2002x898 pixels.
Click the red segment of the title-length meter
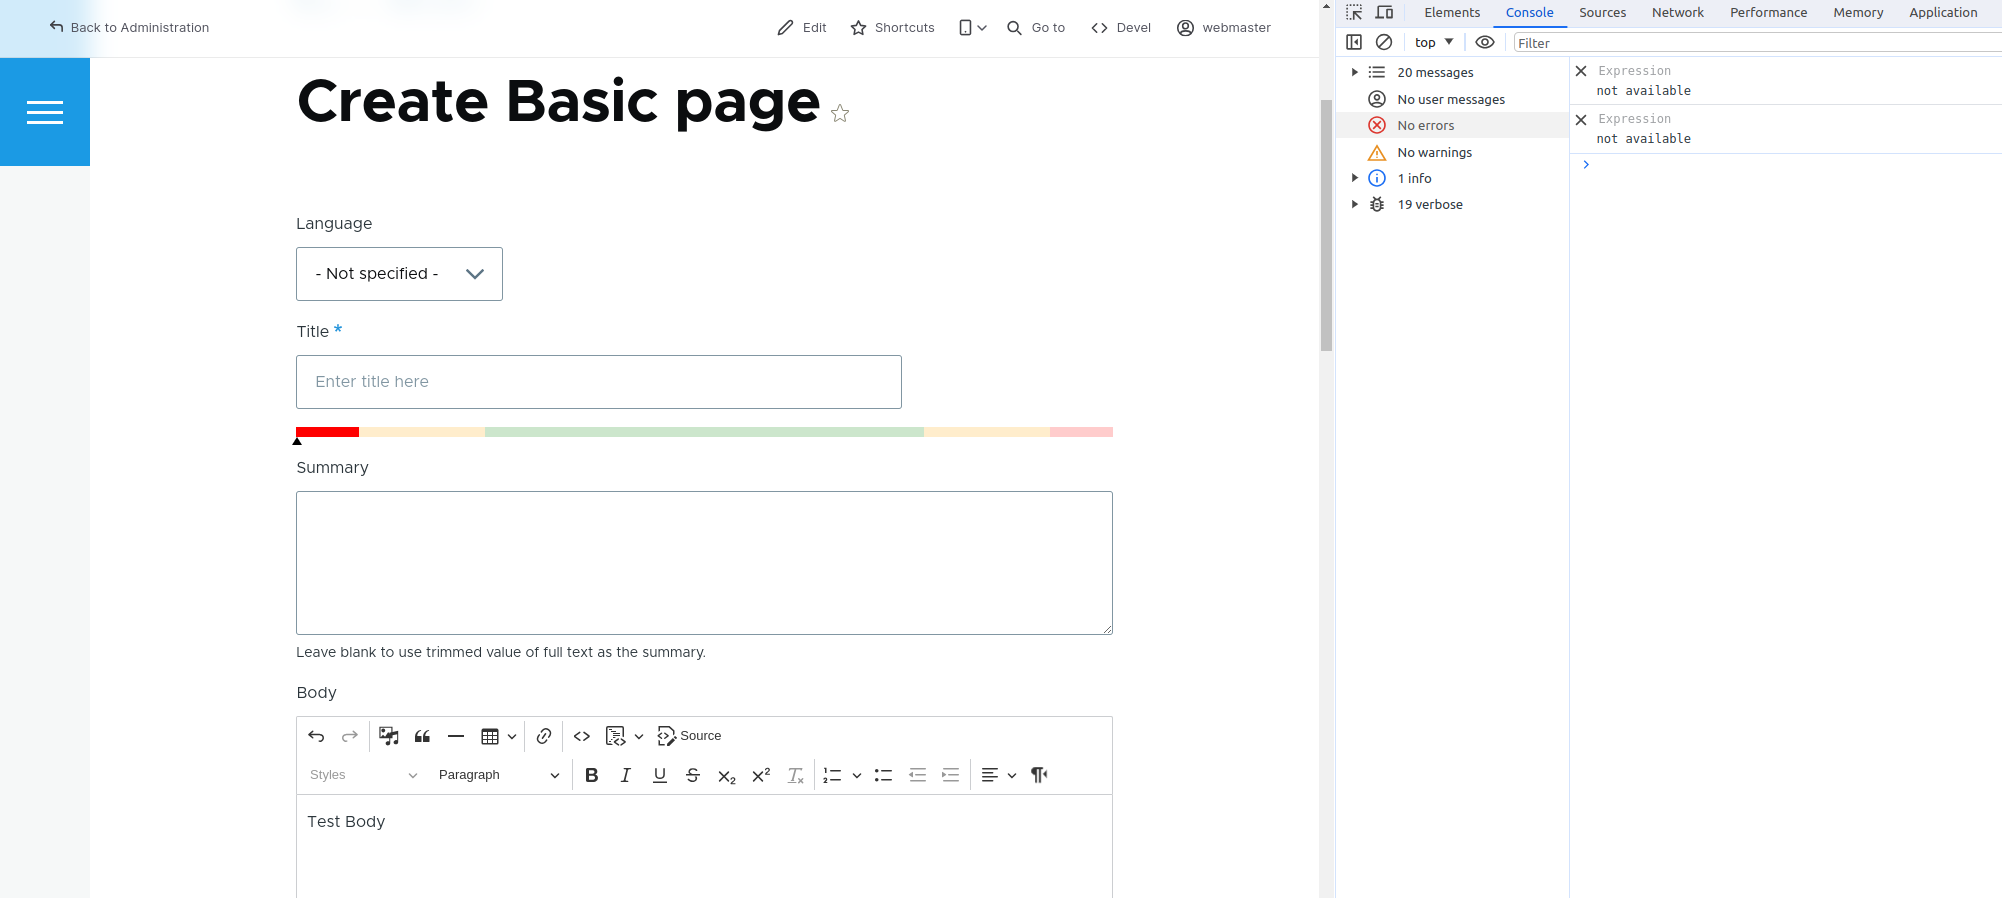click(327, 432)
